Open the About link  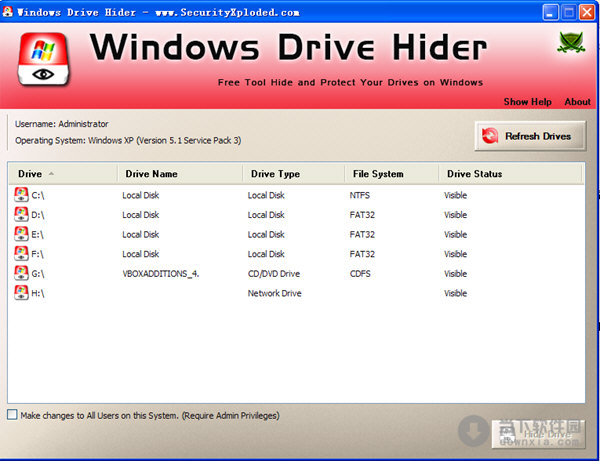click(577, 102)
